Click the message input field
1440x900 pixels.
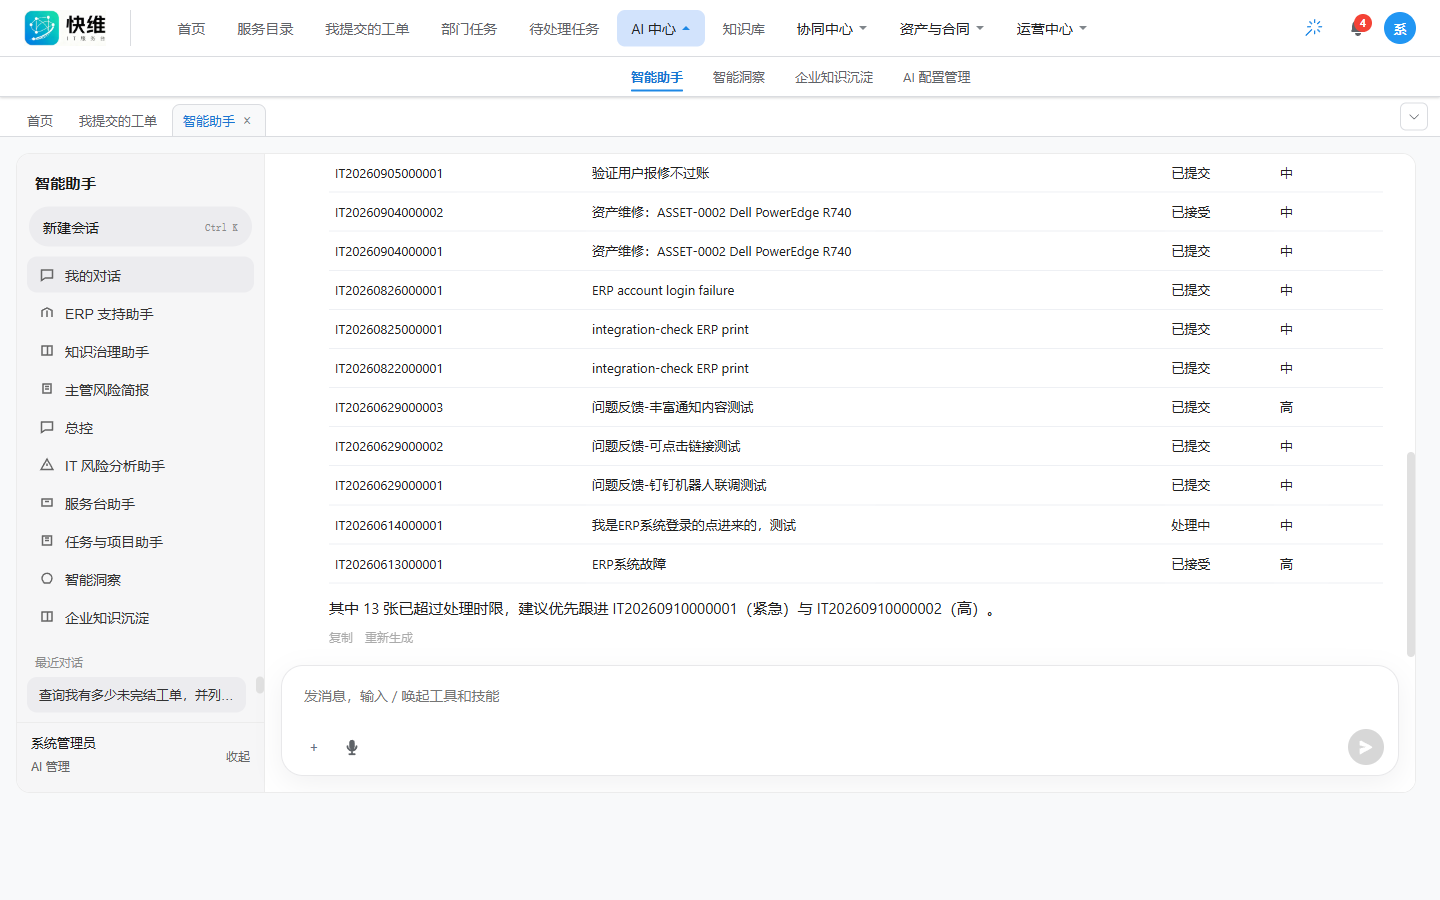[x=840, y=696]
